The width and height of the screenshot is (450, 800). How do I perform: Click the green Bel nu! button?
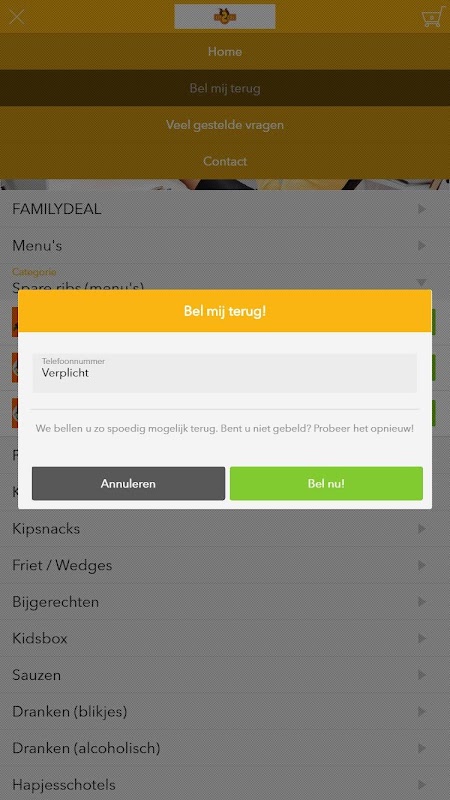point(326,483)
